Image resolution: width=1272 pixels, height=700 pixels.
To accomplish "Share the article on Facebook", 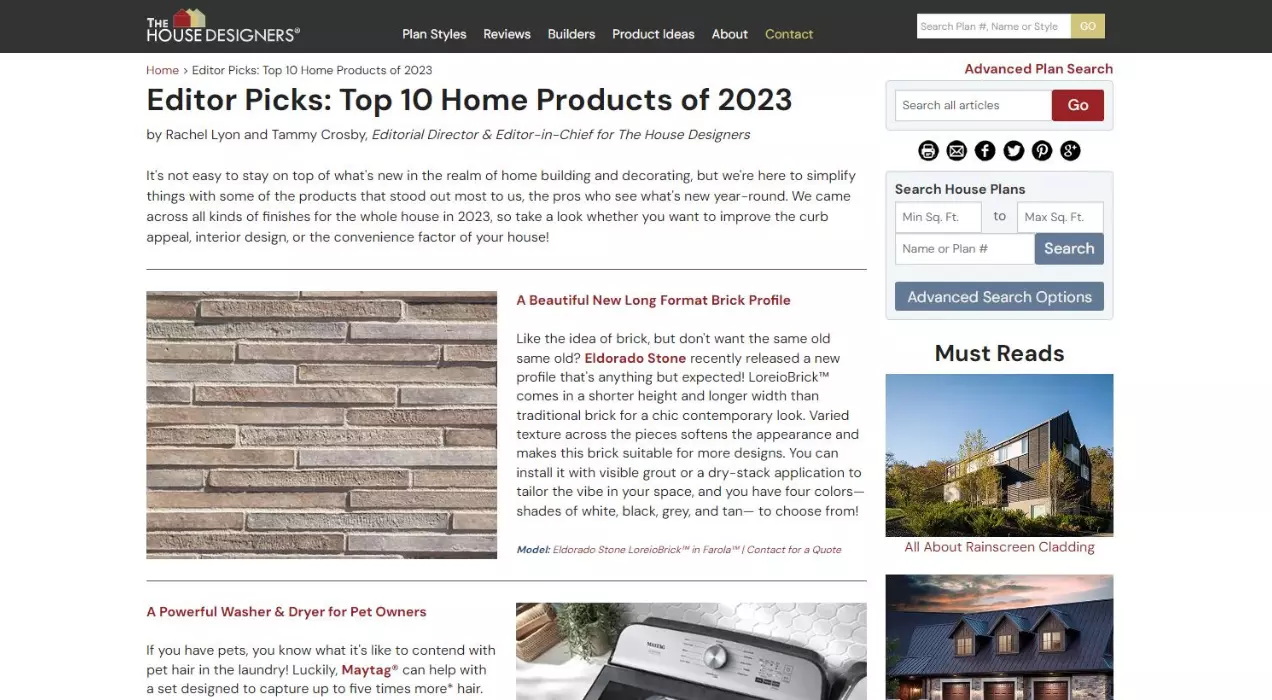I will [x=985, y=151].
